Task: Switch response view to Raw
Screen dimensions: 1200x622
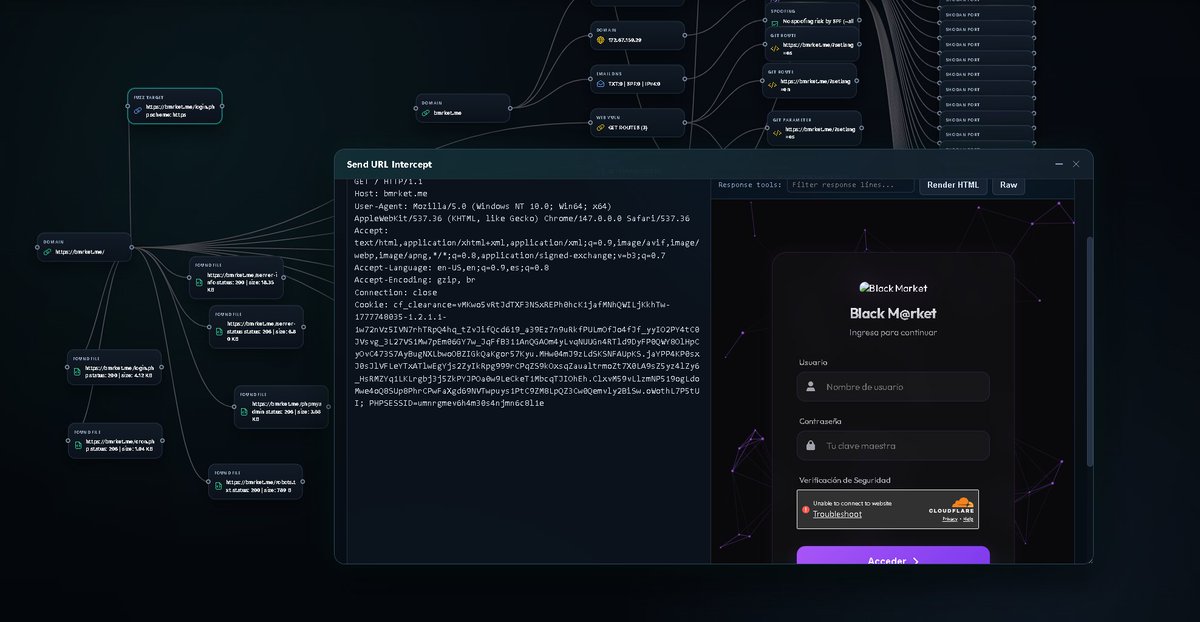Action: pyautogui.click(x=1009, y=185)
